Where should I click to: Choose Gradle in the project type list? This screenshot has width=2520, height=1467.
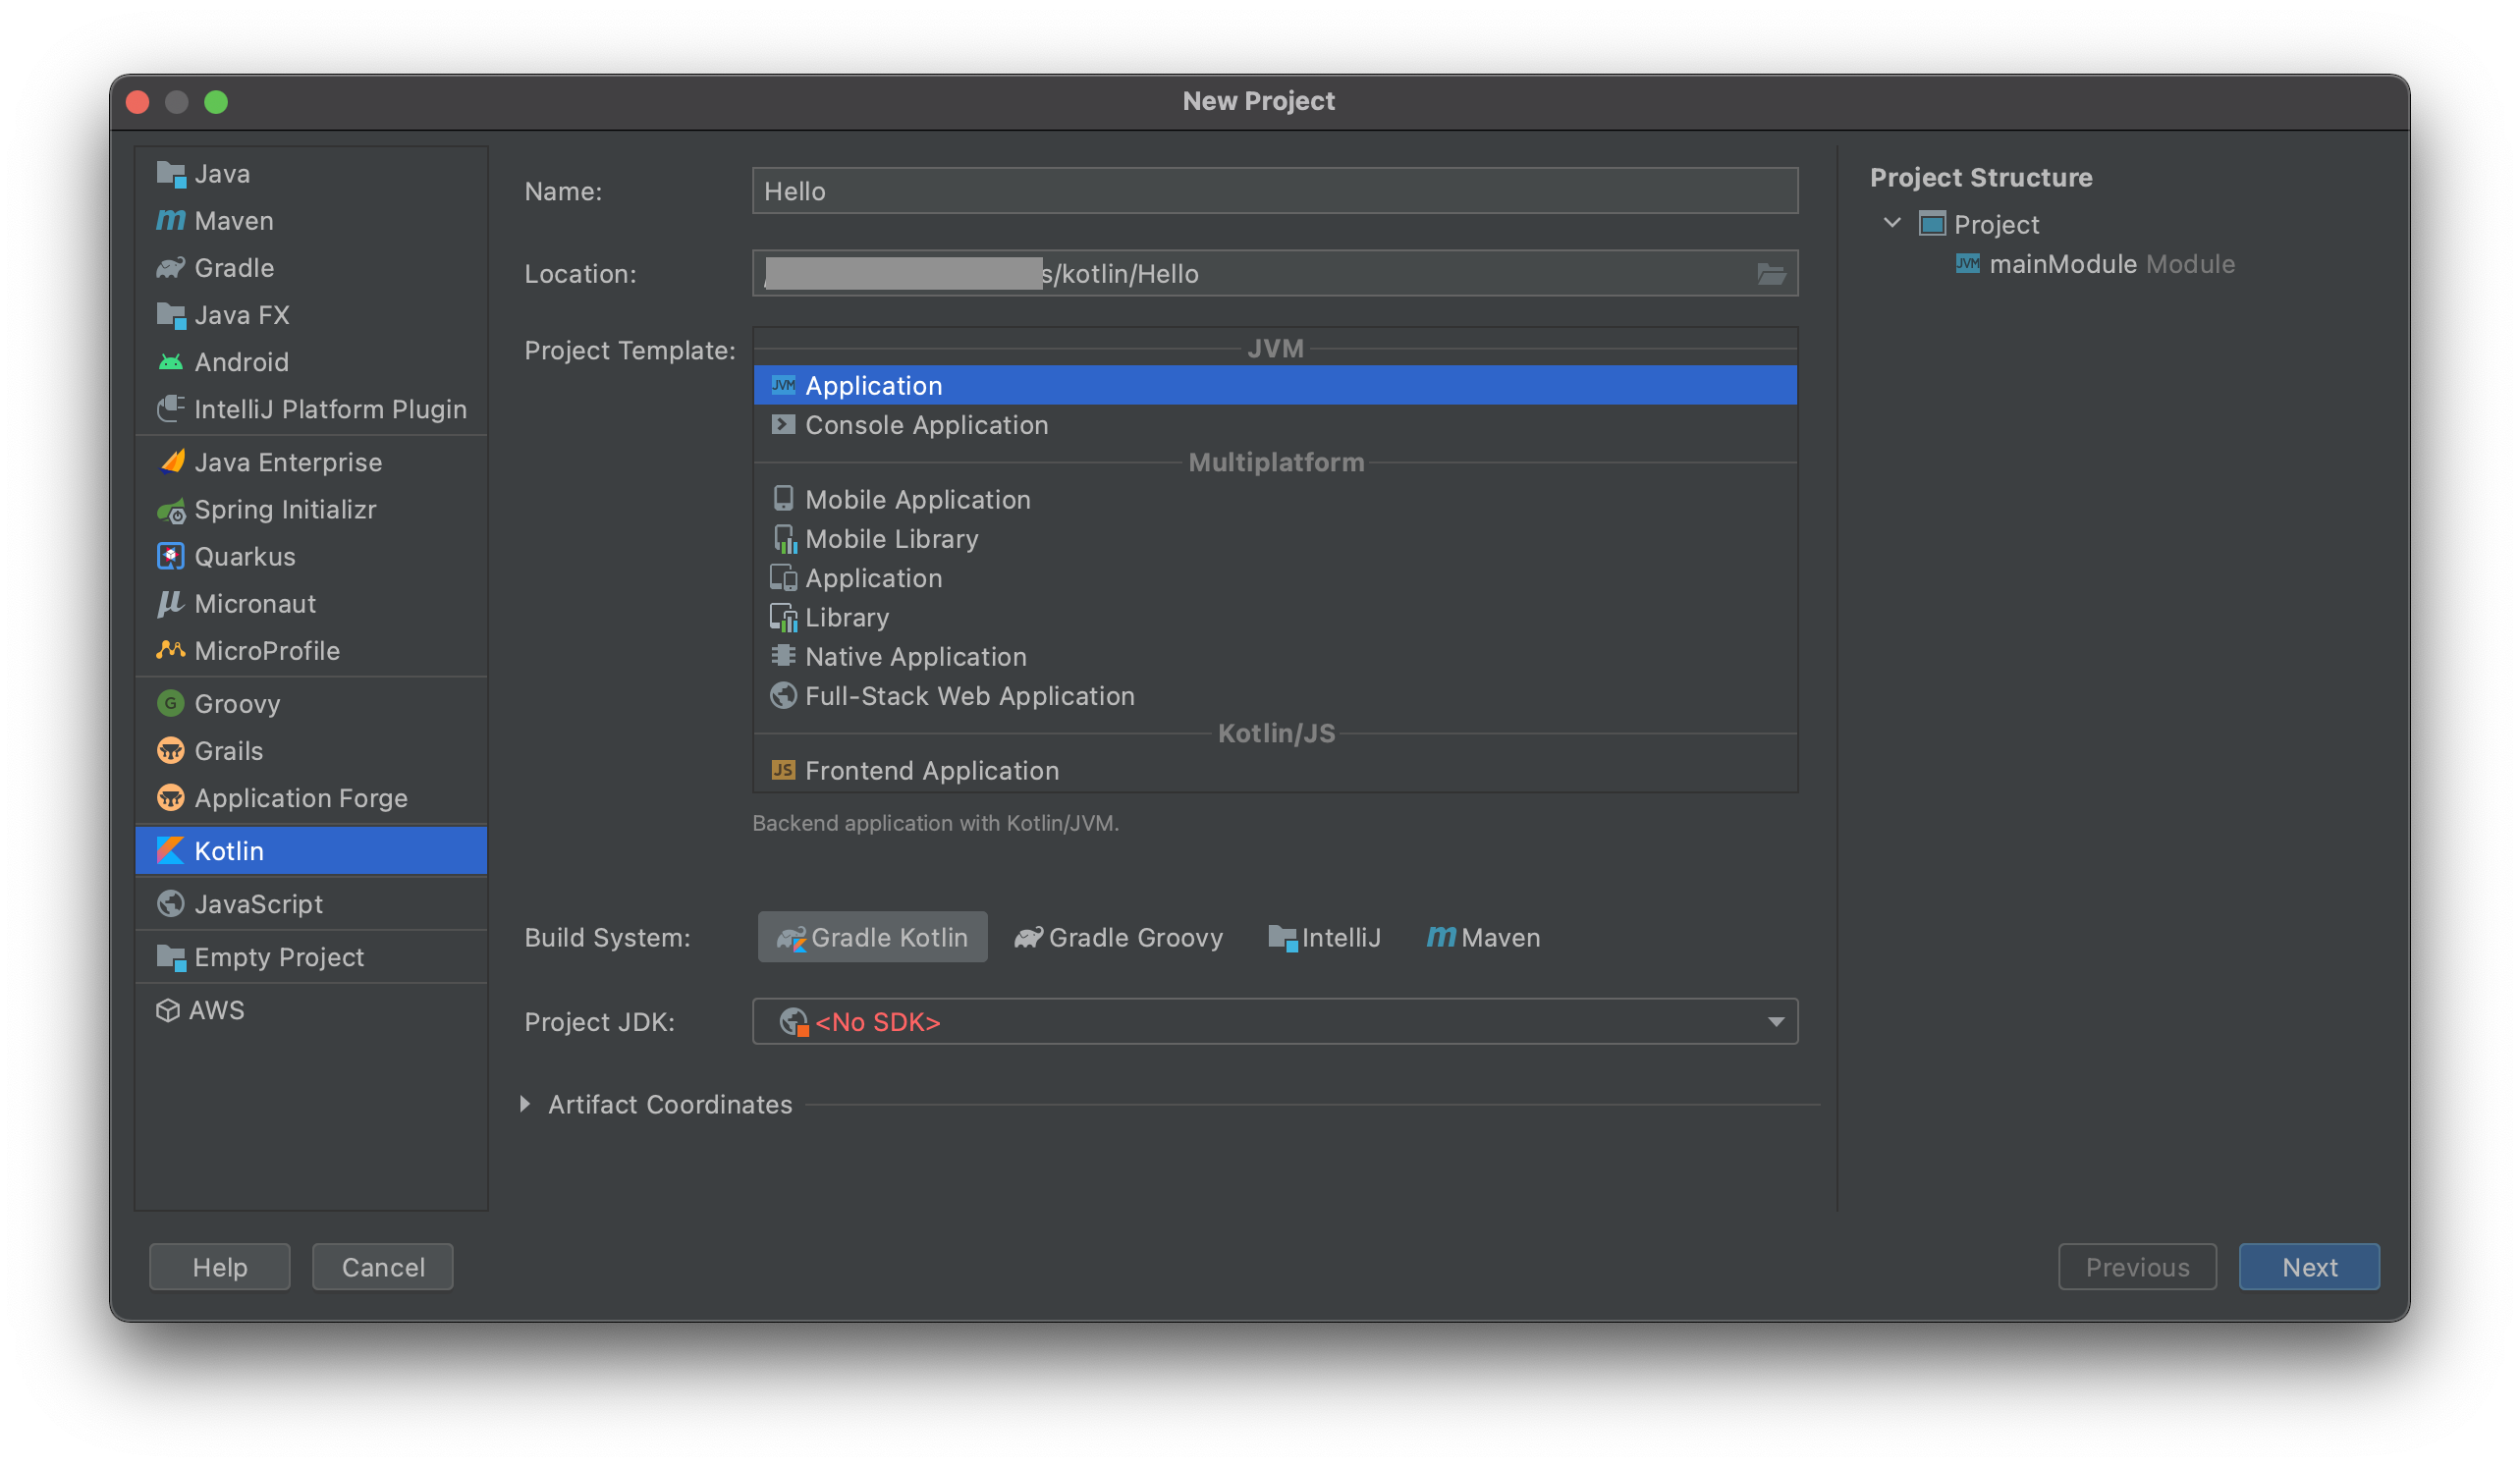tap(311, 268)
